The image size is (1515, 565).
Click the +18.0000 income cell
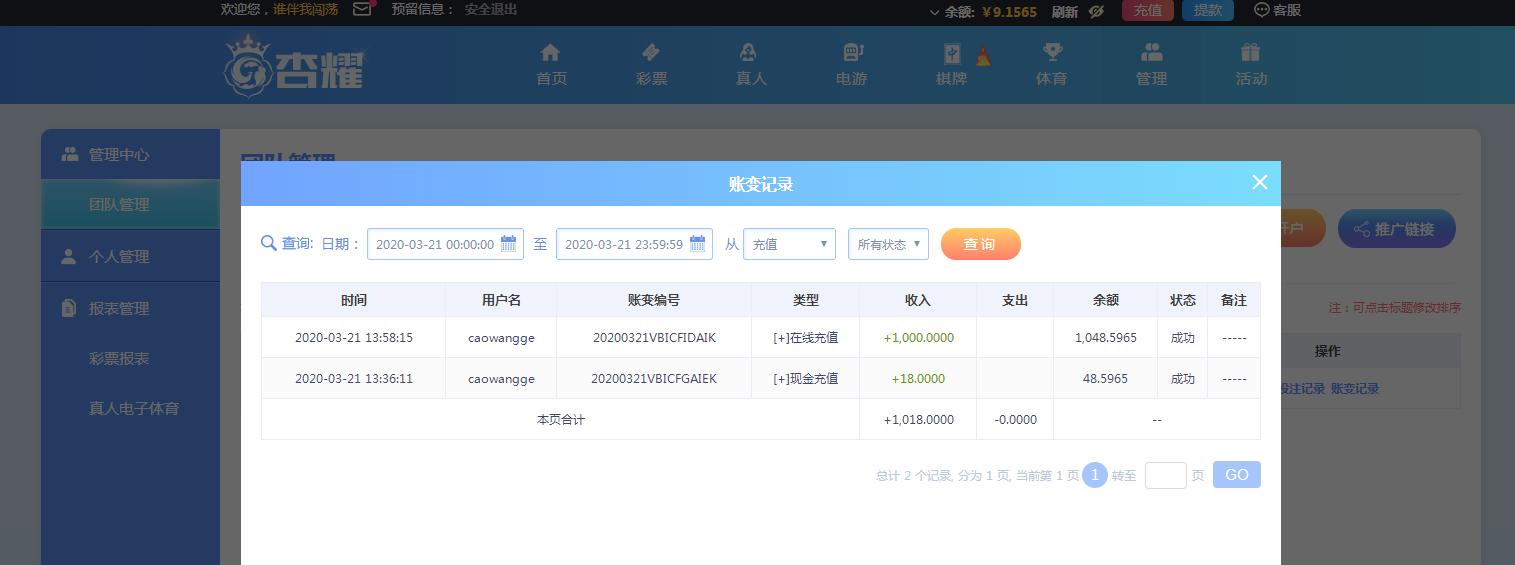918,379
